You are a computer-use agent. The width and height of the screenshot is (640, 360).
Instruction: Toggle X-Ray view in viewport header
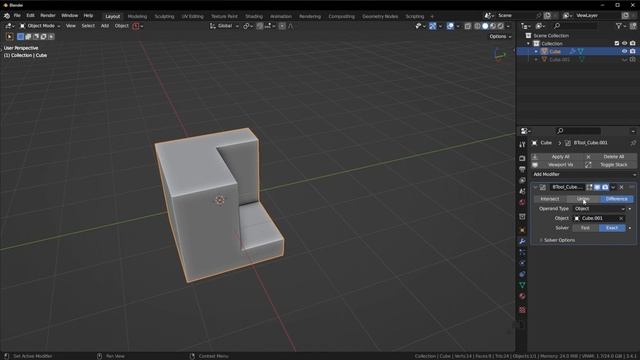pyautogui.click(x=468, y=26)
